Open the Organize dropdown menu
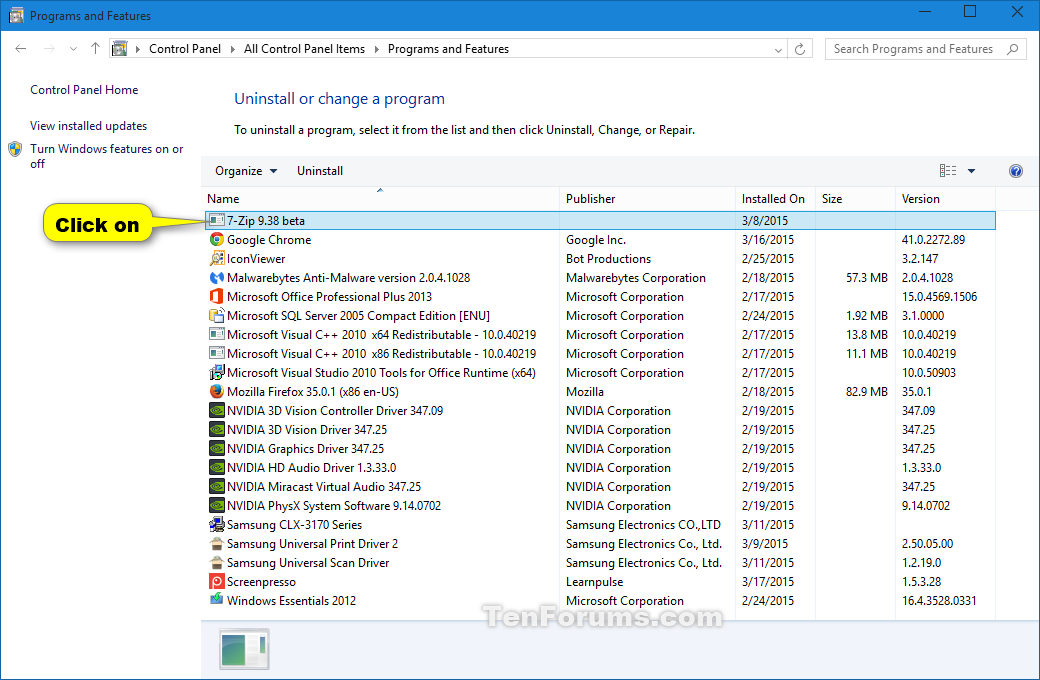This screenshot has height=680, width=1040. 246,171
